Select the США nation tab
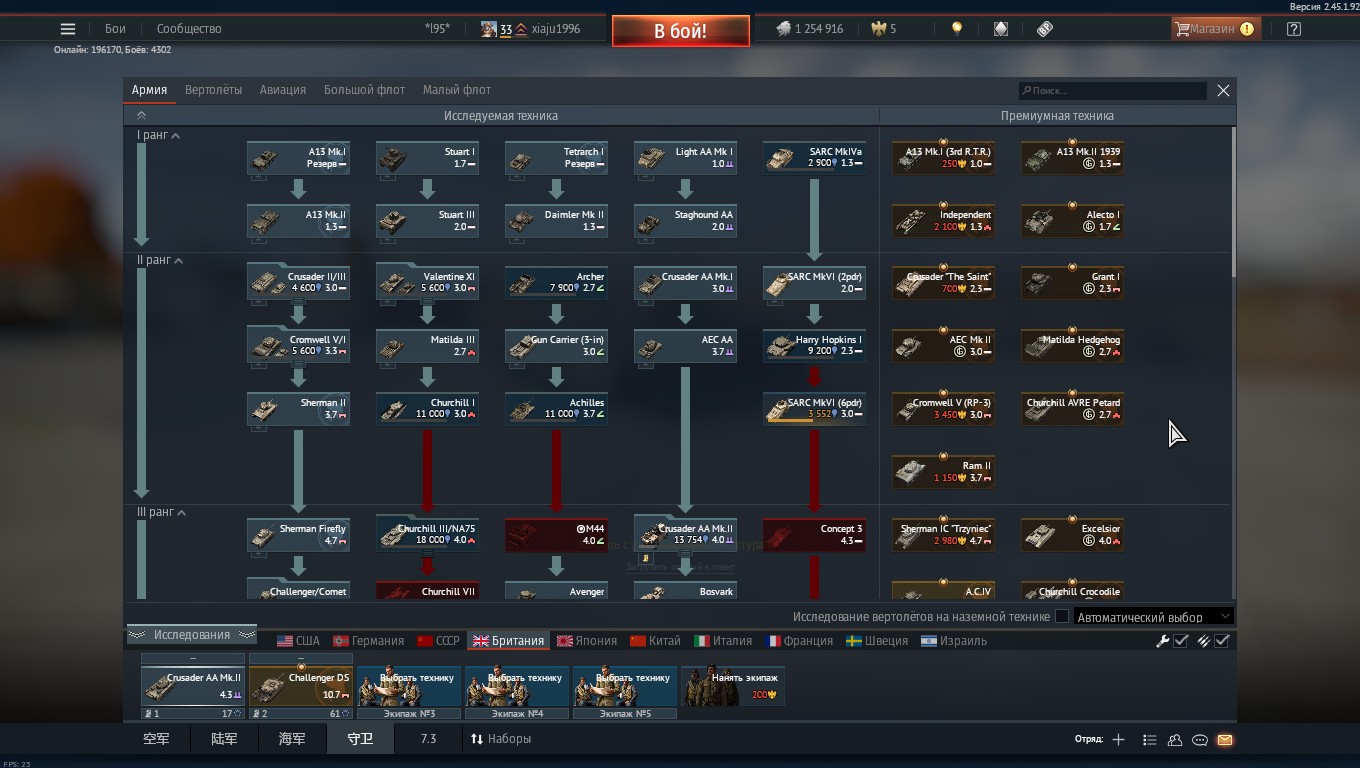Screen dimensions: 1360x768 click(x=298, y=641)
